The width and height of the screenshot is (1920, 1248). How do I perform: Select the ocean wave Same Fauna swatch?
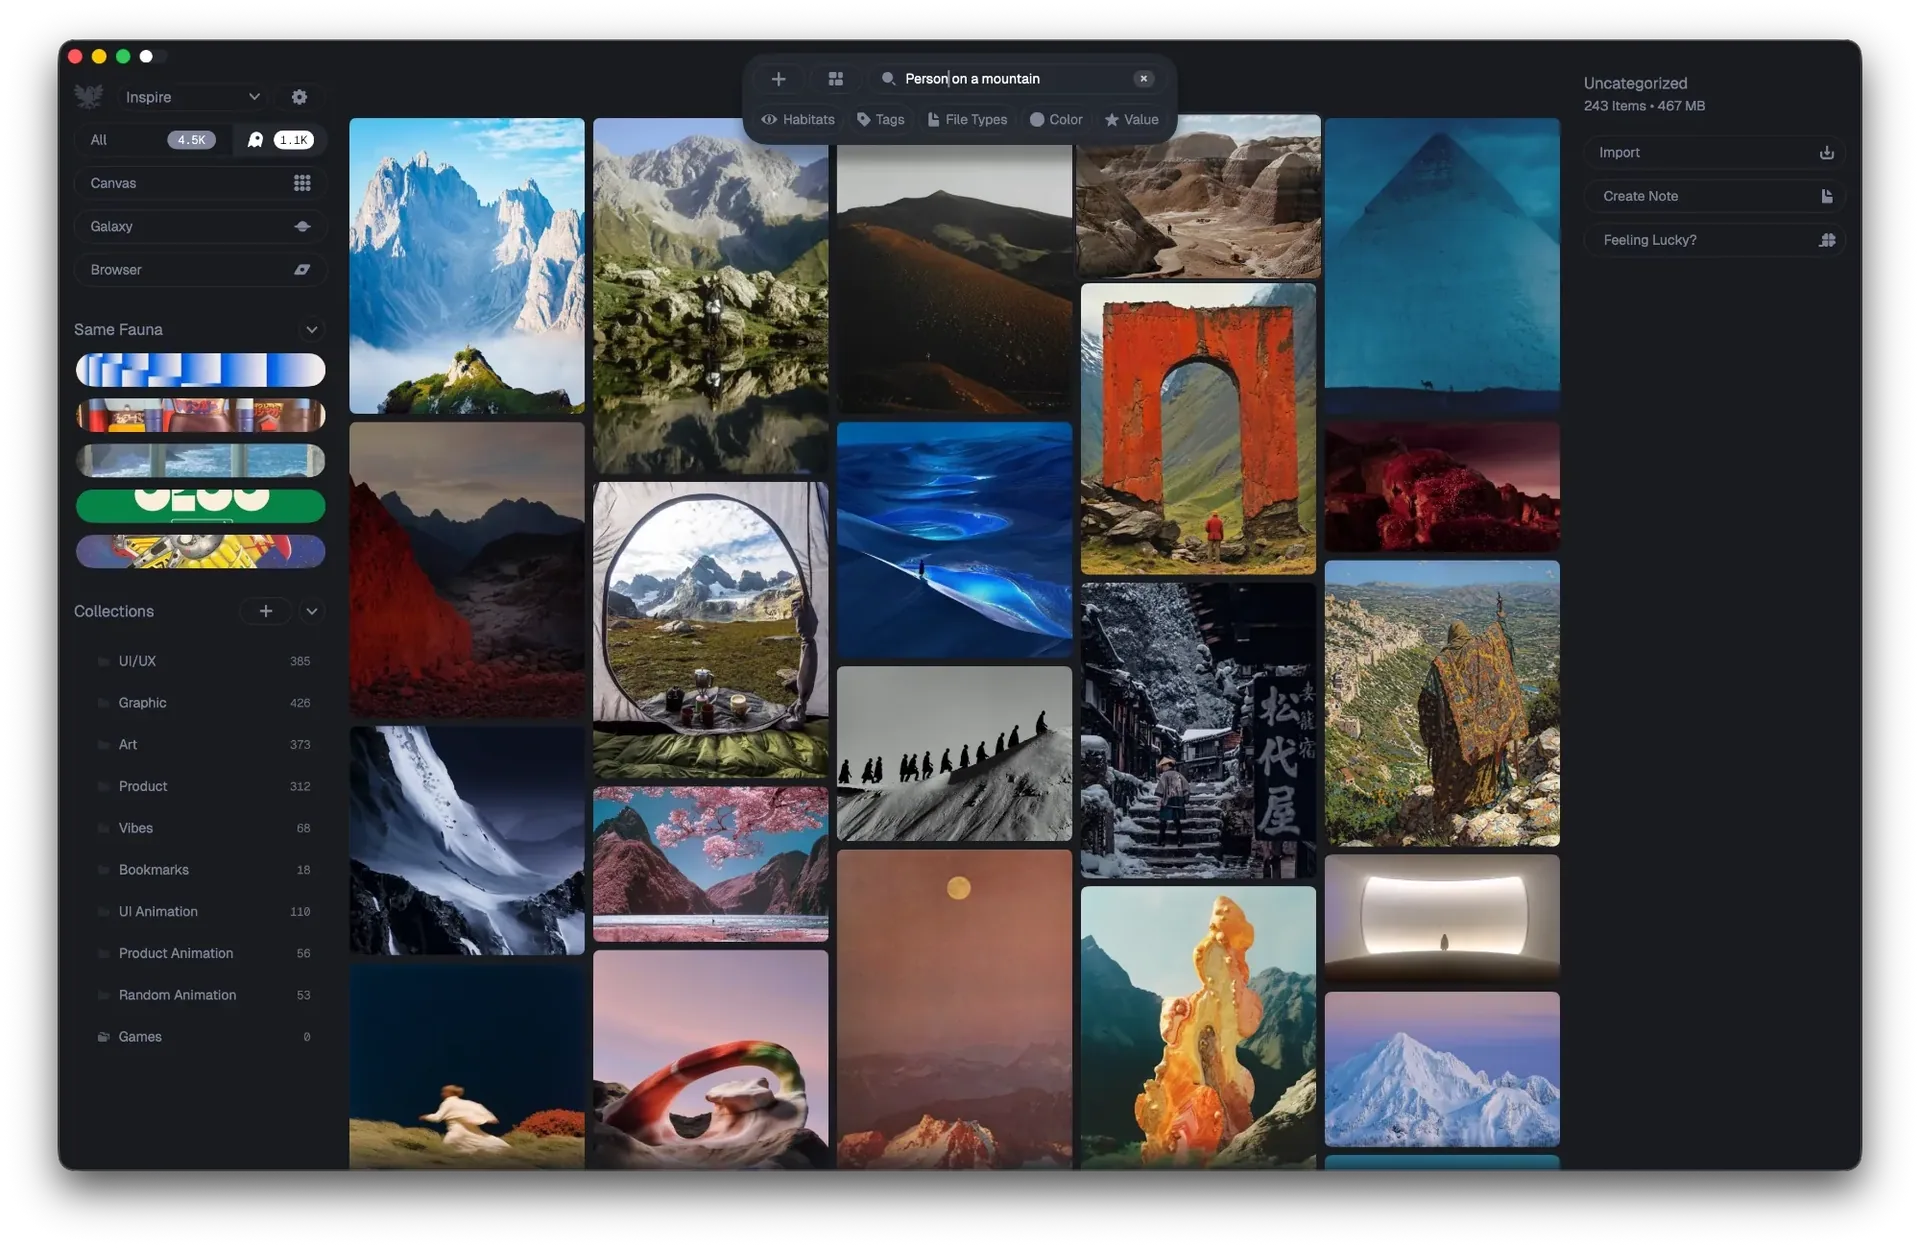200,461
